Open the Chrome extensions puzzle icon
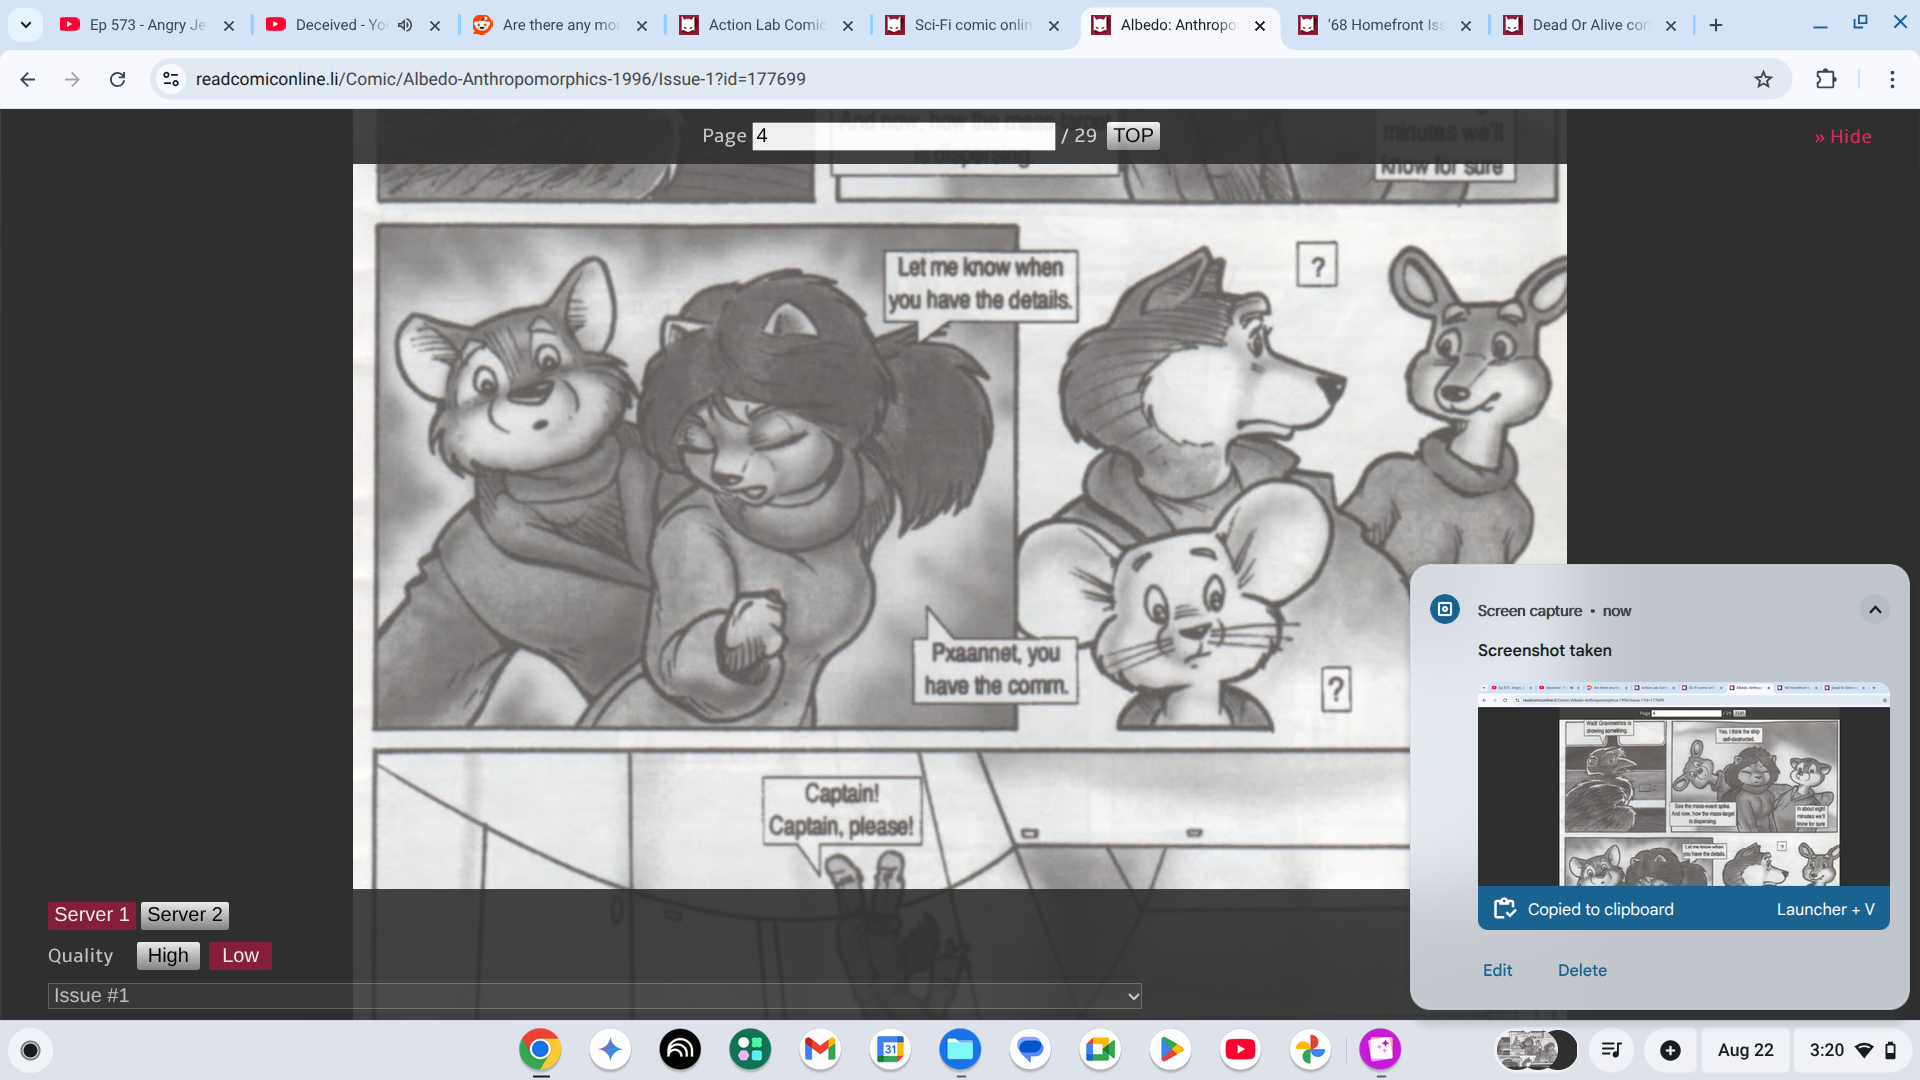This screenshot has width=1920, height=1080. [x=1826, y=79]
